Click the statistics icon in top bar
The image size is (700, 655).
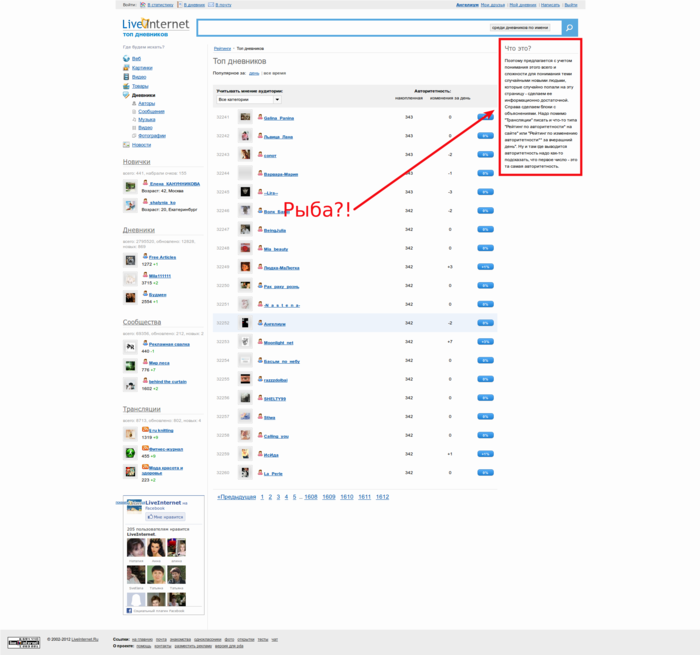[x=143, y=4]
